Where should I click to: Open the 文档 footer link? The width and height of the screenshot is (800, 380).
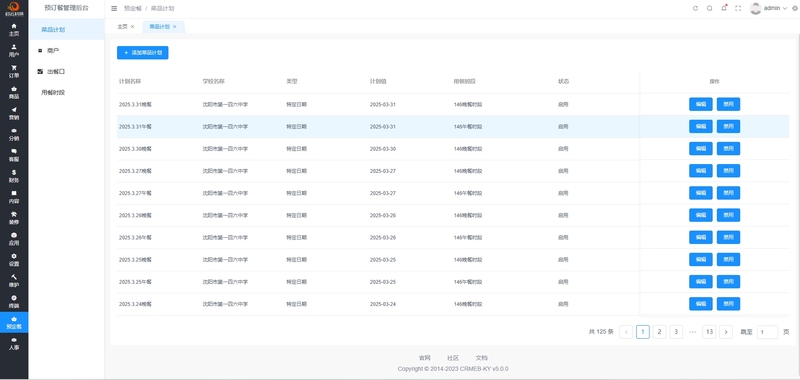(x=481, y=358)
